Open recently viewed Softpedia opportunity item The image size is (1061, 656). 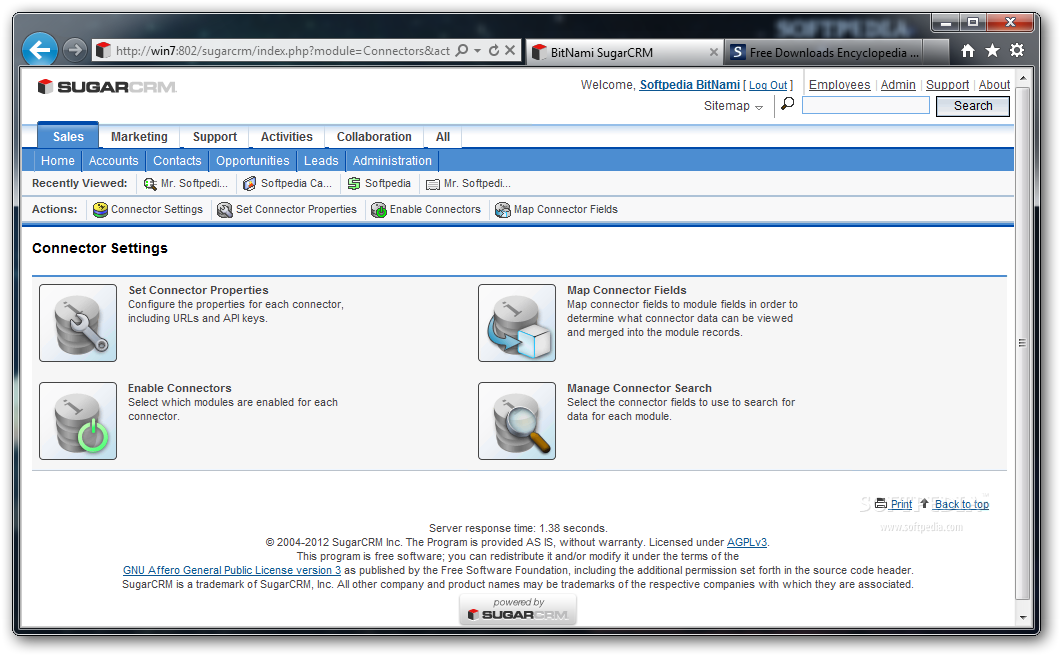click(x=379, y=183)
